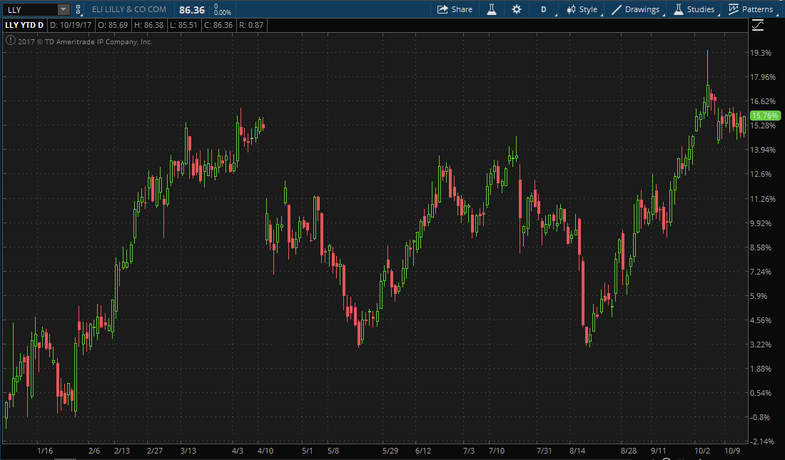Click the O: 85.69 open value
Screen dimensions: 785x460
(113, 25)
